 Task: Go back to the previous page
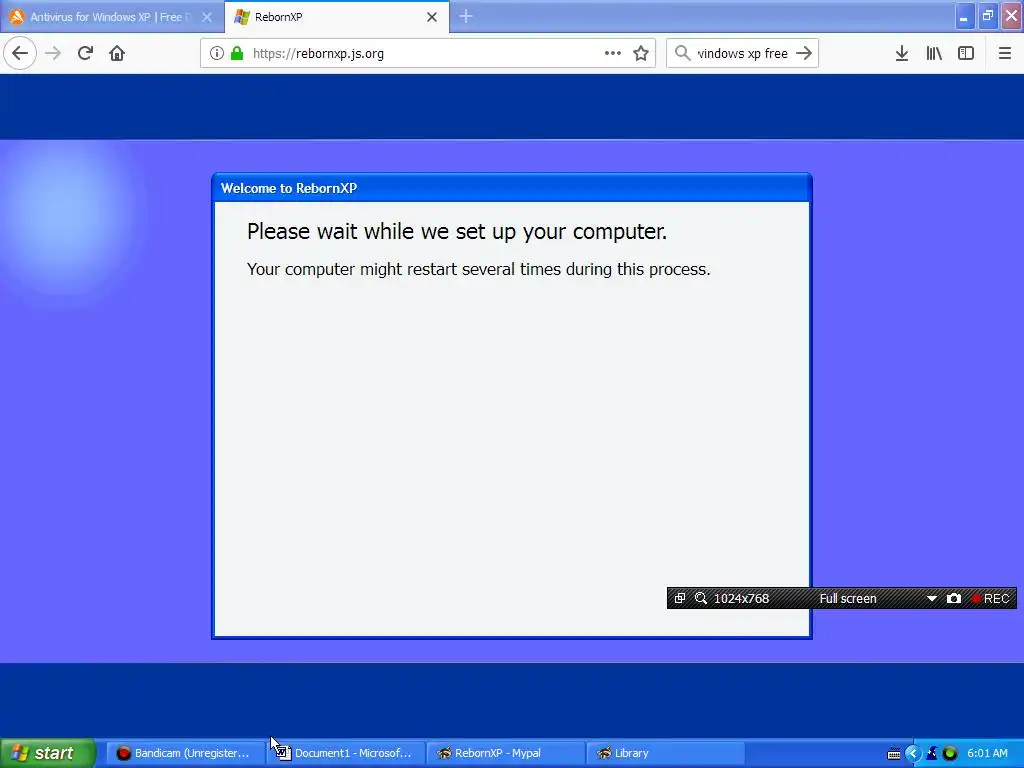[x=20, y=53]
